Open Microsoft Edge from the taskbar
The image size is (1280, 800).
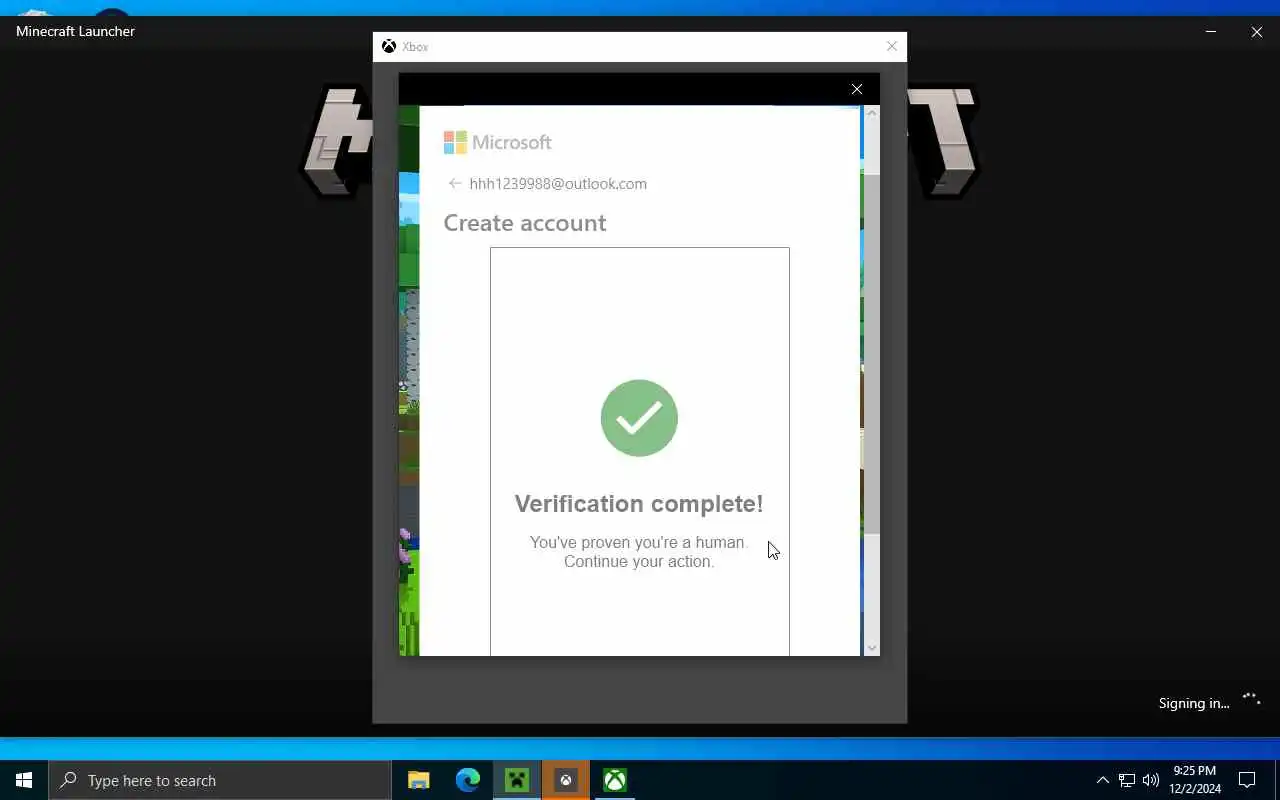tap(468, 780)
